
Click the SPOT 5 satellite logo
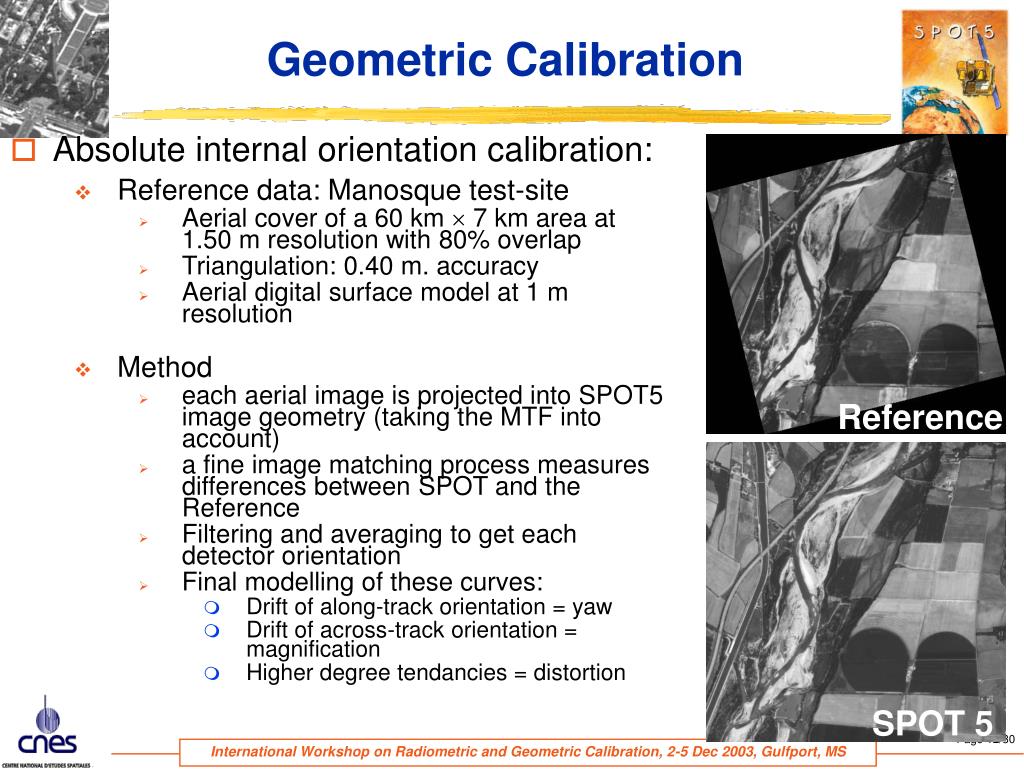pos(954,72)
